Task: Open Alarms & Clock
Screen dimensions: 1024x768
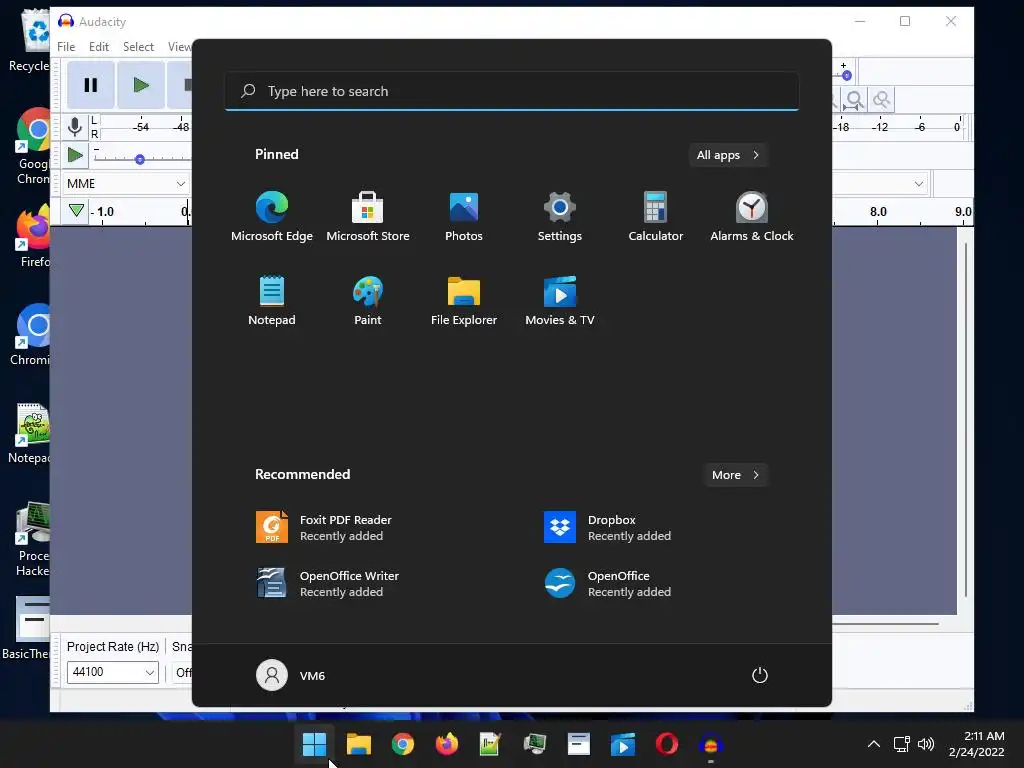Action: pos(752,216)
